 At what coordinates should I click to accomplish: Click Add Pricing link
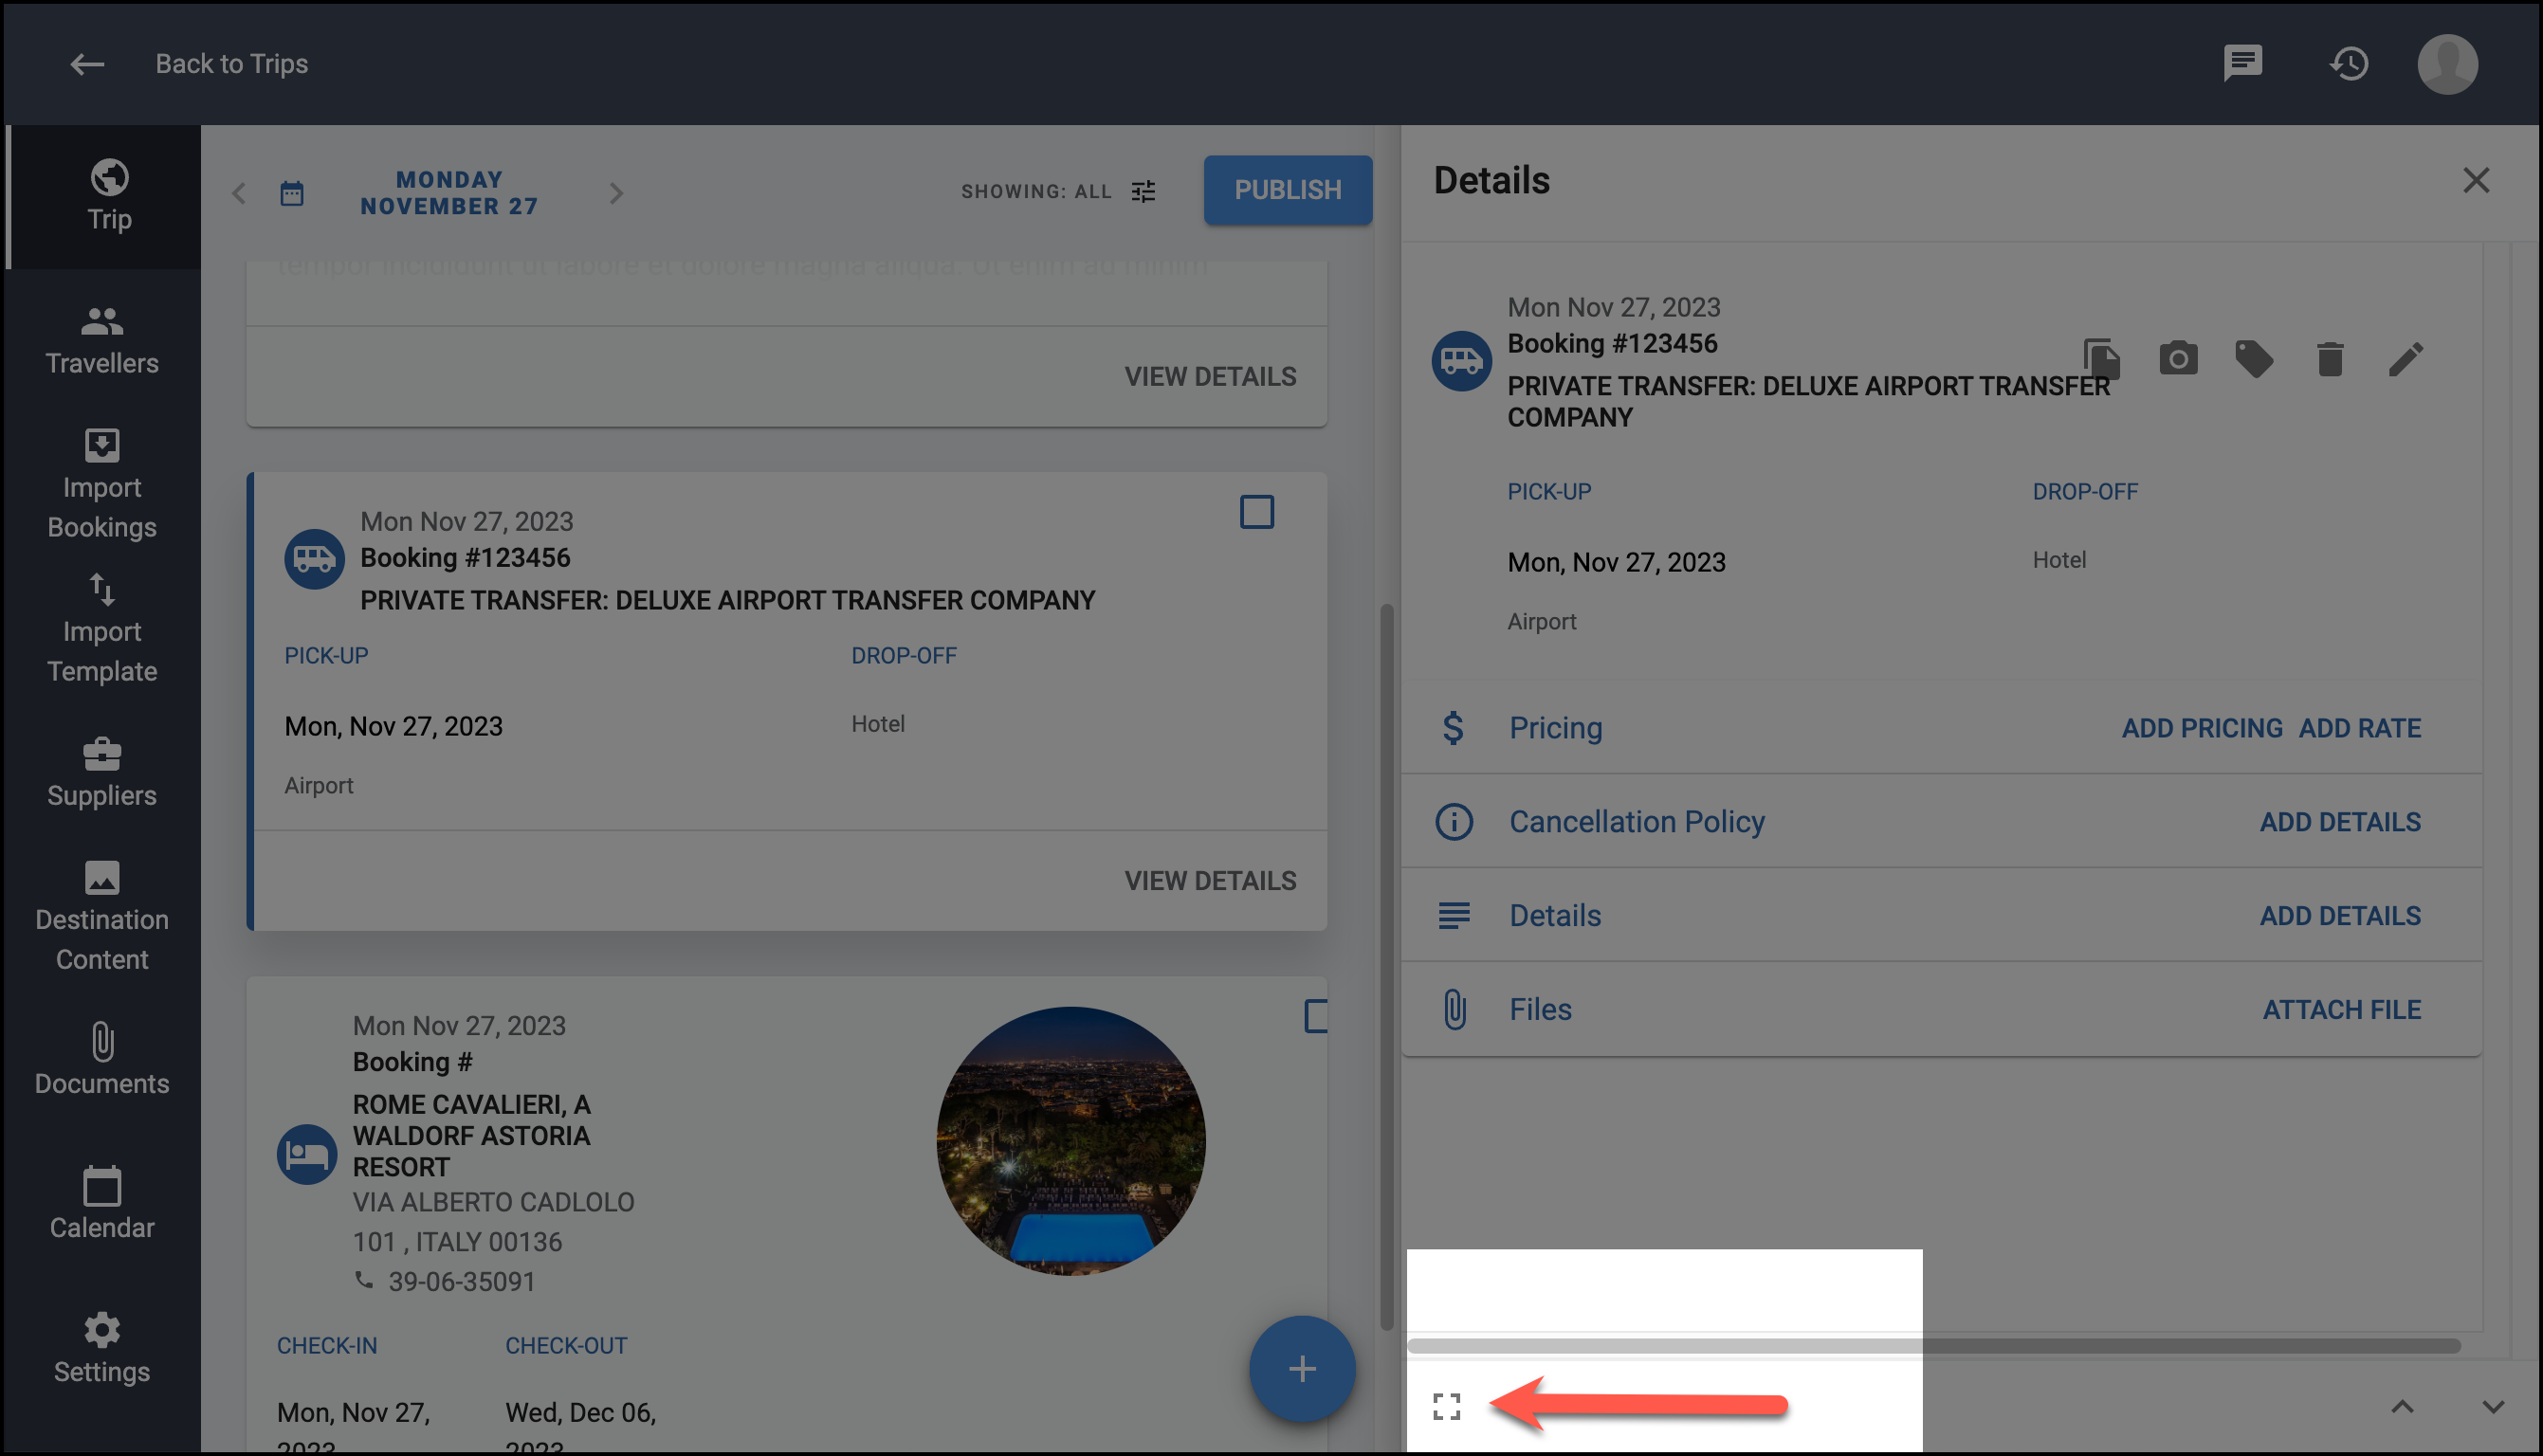pos(2202,728)
